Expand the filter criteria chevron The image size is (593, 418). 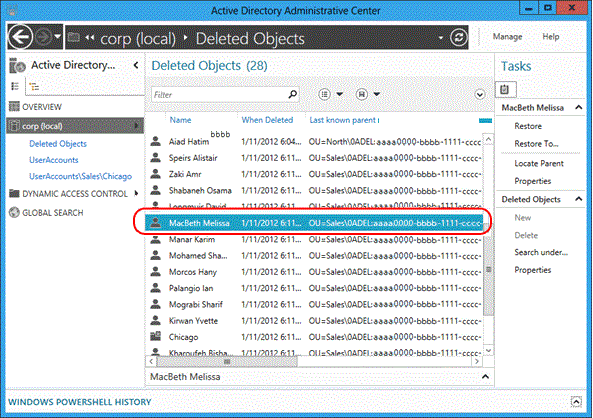pos(480,94)
